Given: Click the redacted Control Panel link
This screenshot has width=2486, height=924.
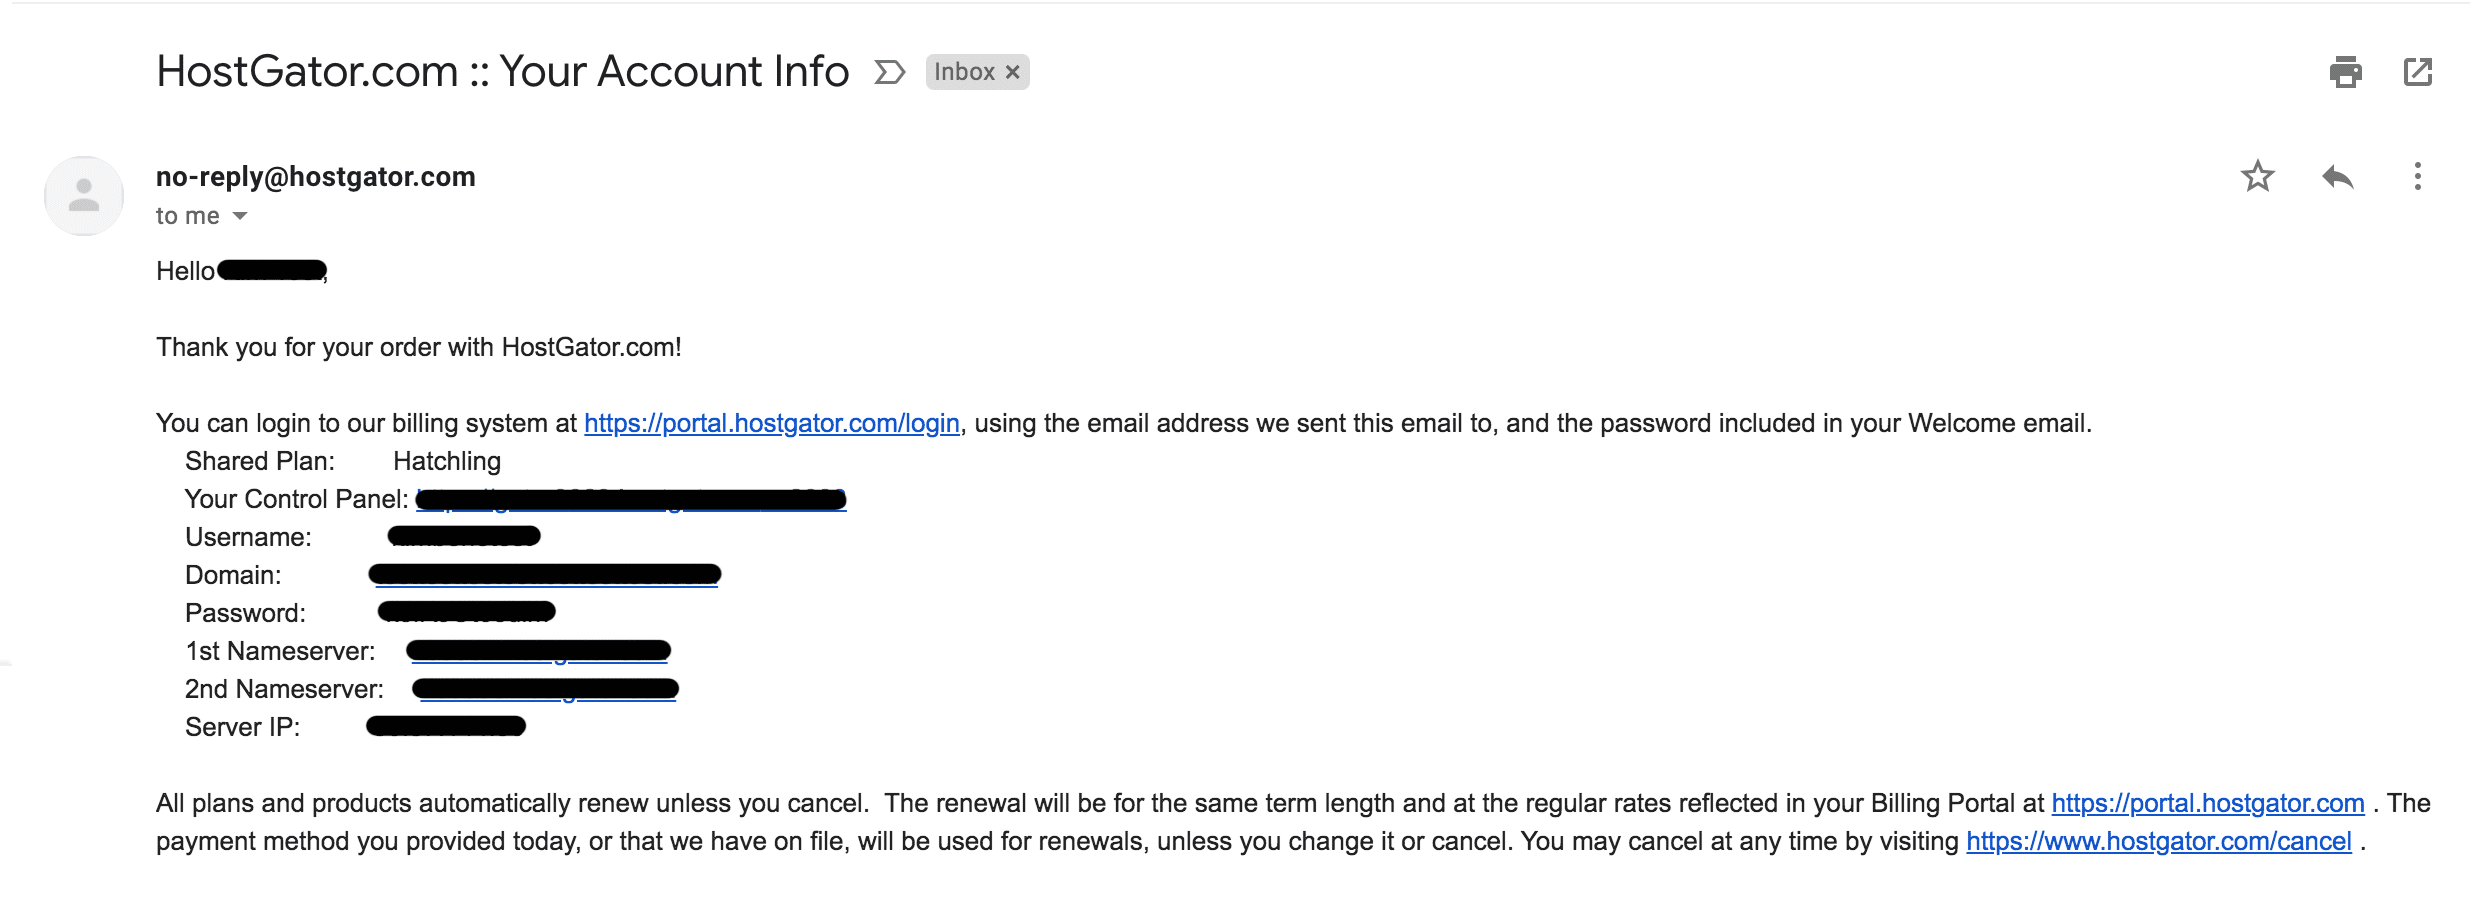Looking at the screenshot, I should pos(631,500).
